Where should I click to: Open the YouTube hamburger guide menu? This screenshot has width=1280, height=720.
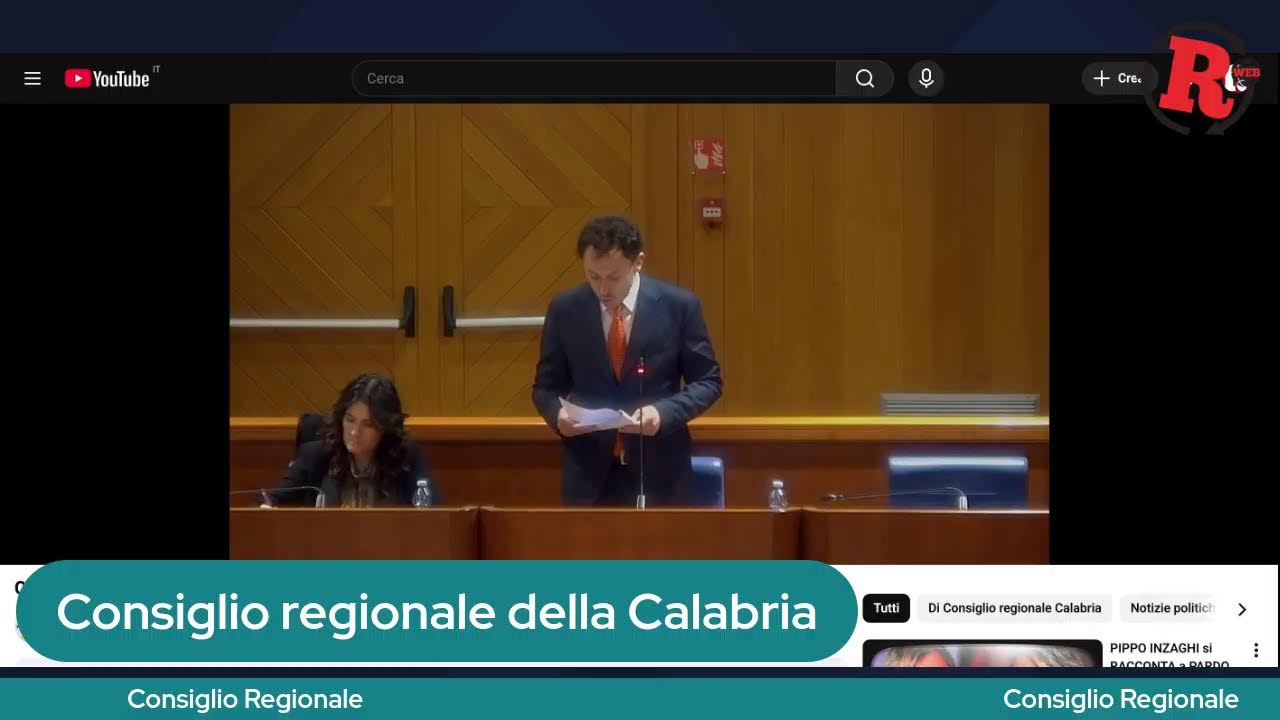pos(32,78)
